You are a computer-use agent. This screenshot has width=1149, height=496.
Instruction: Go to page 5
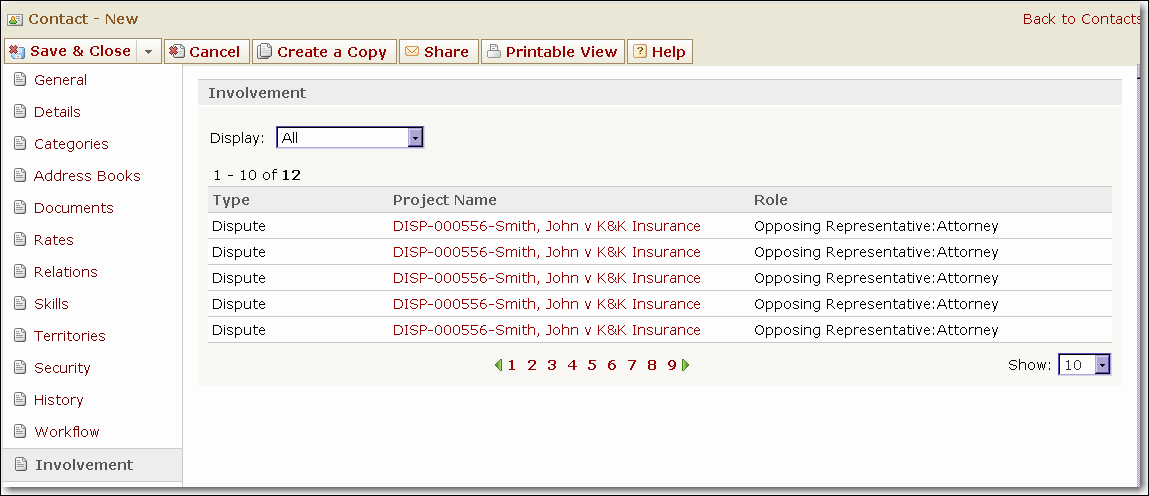(x=591, y=365)
